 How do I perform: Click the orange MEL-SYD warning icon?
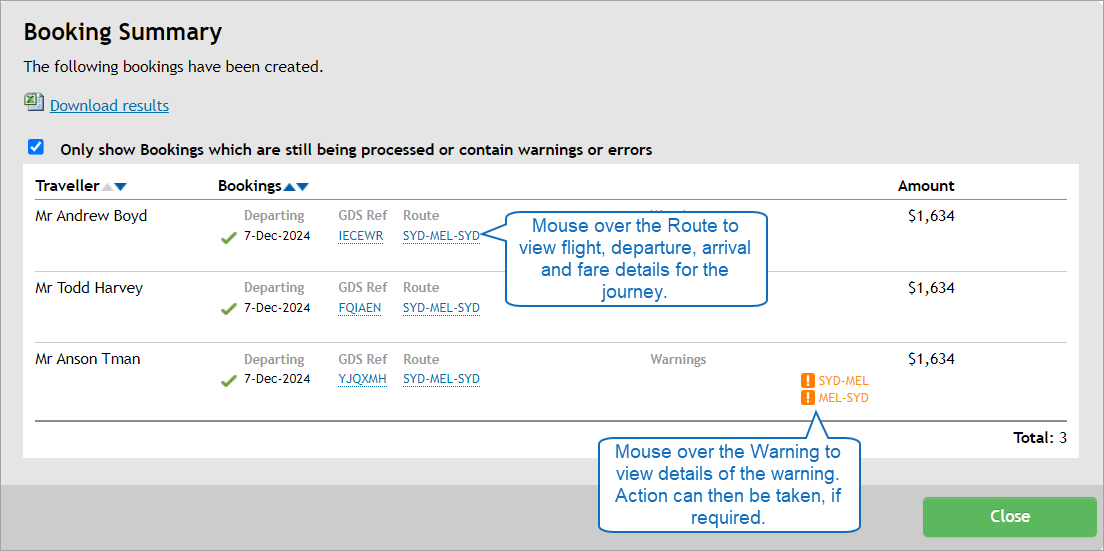click(x=808, y=398)
